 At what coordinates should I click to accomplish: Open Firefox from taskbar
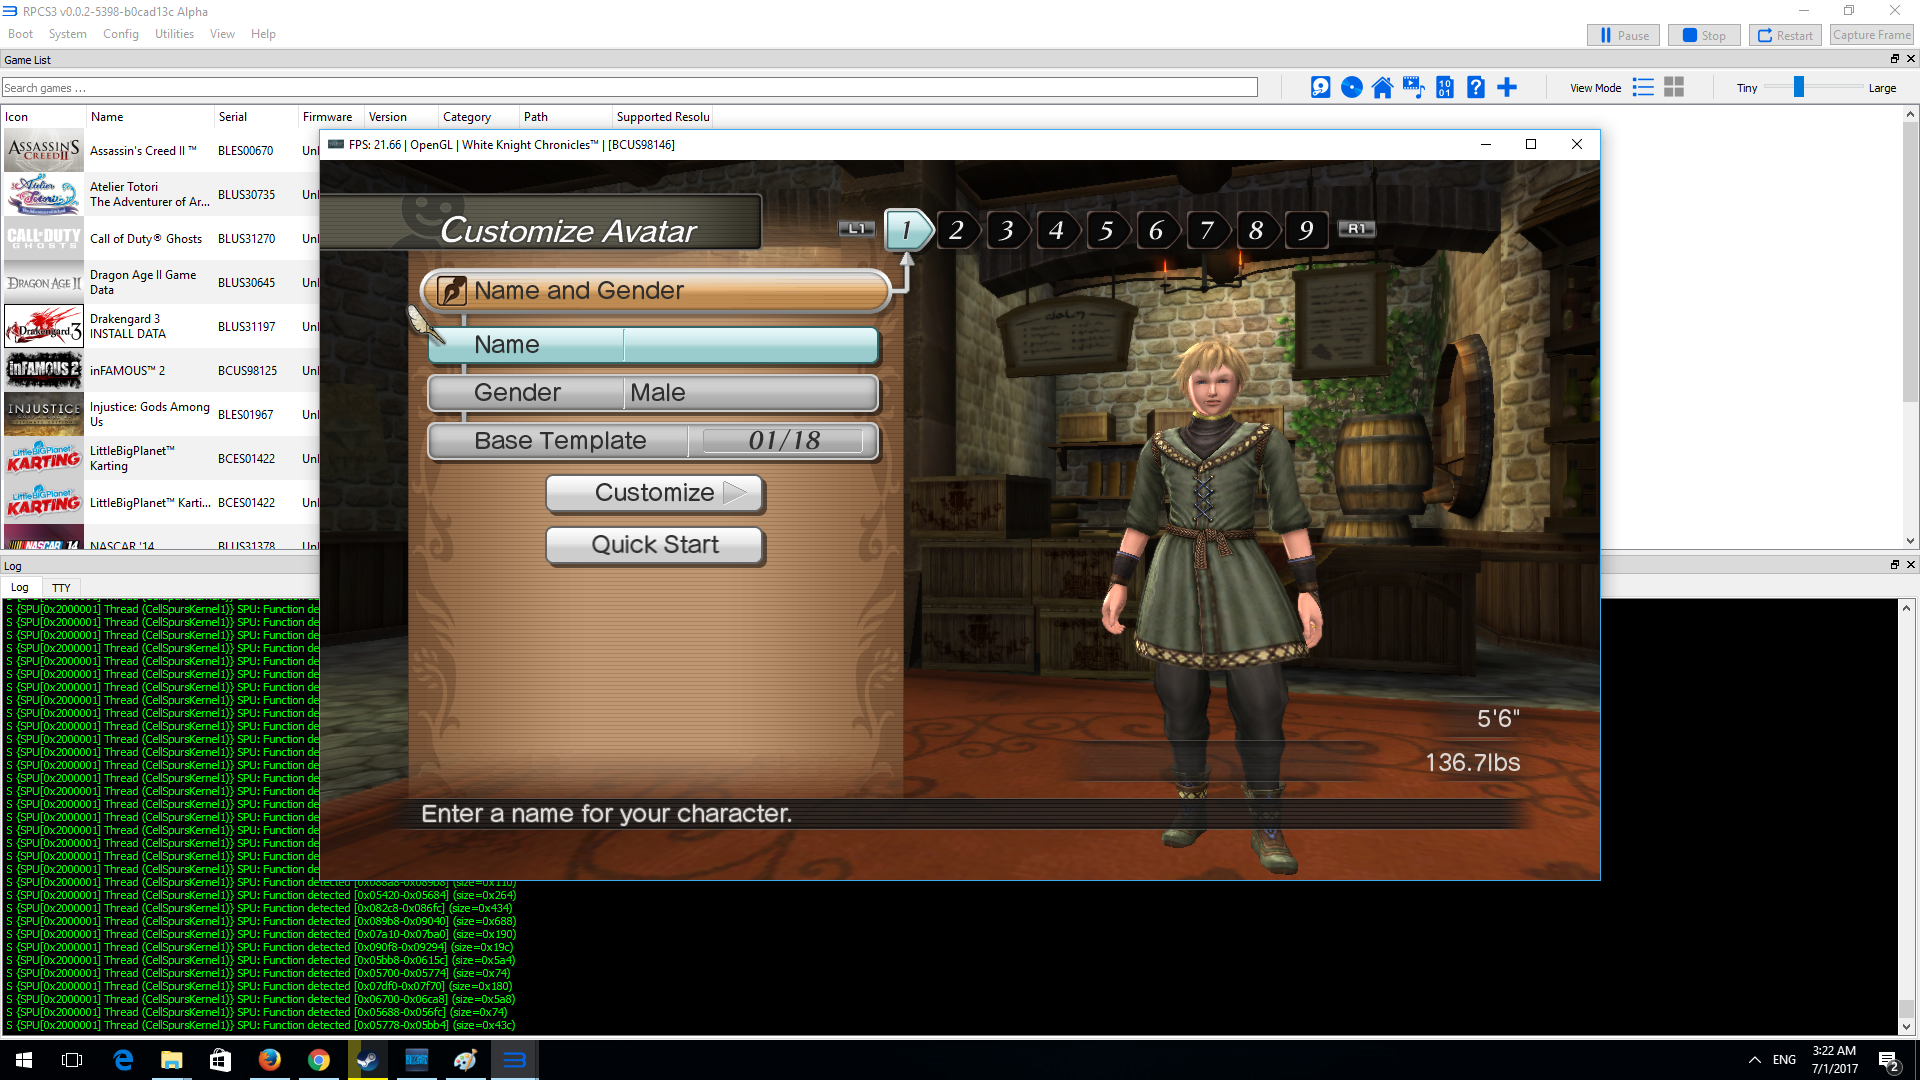pos(270,1060)
